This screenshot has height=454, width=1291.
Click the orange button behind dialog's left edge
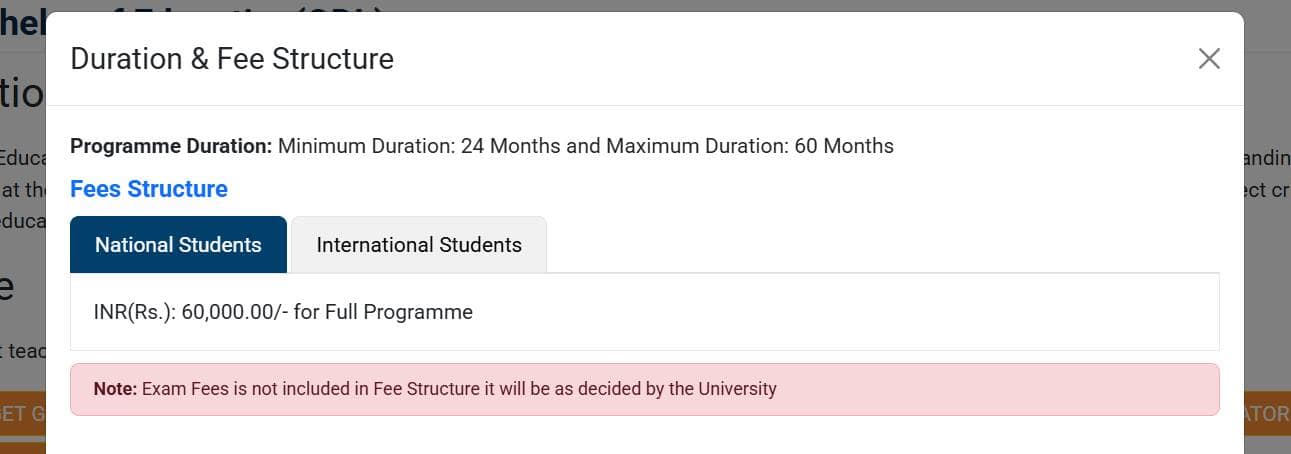(22, 414)
